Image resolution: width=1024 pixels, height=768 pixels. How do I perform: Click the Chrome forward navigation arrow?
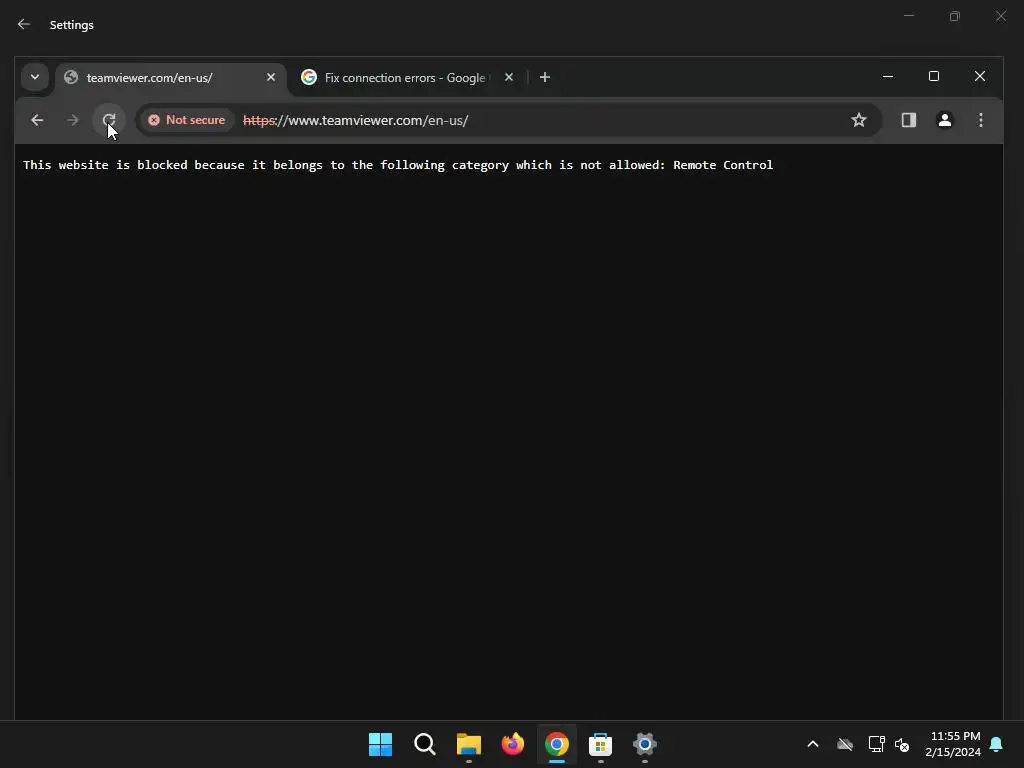(72, 120)
